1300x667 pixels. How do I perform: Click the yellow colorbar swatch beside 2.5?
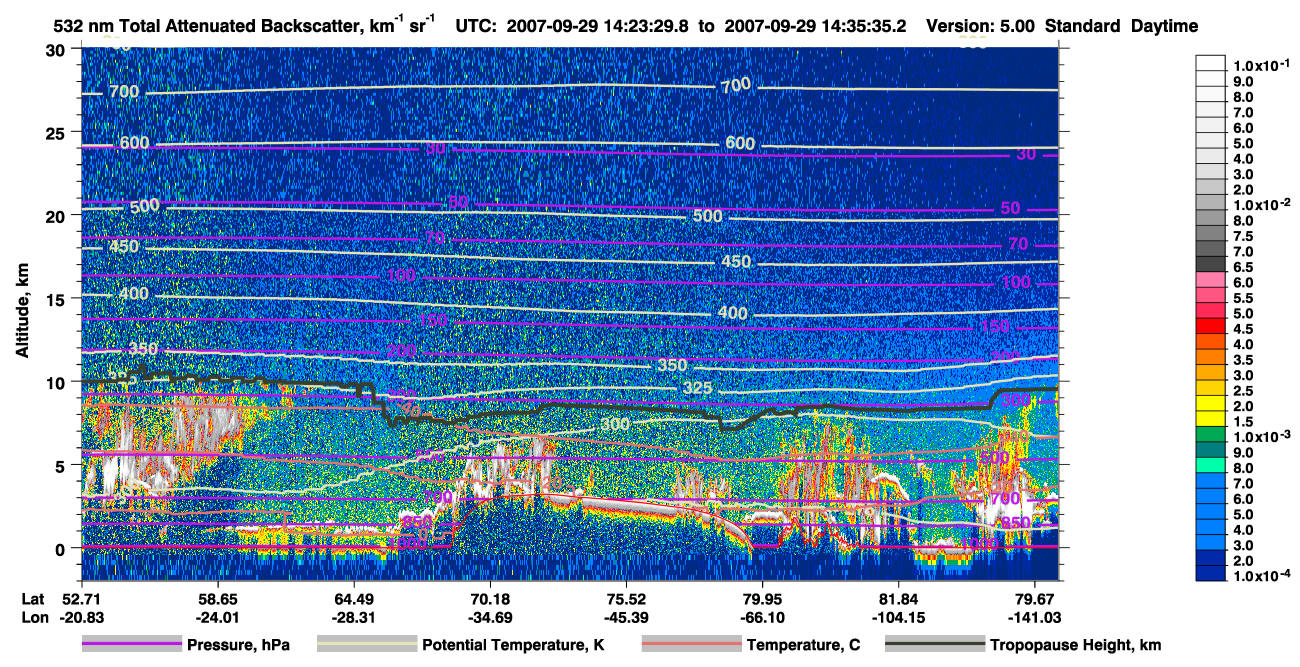[1211, 388]
